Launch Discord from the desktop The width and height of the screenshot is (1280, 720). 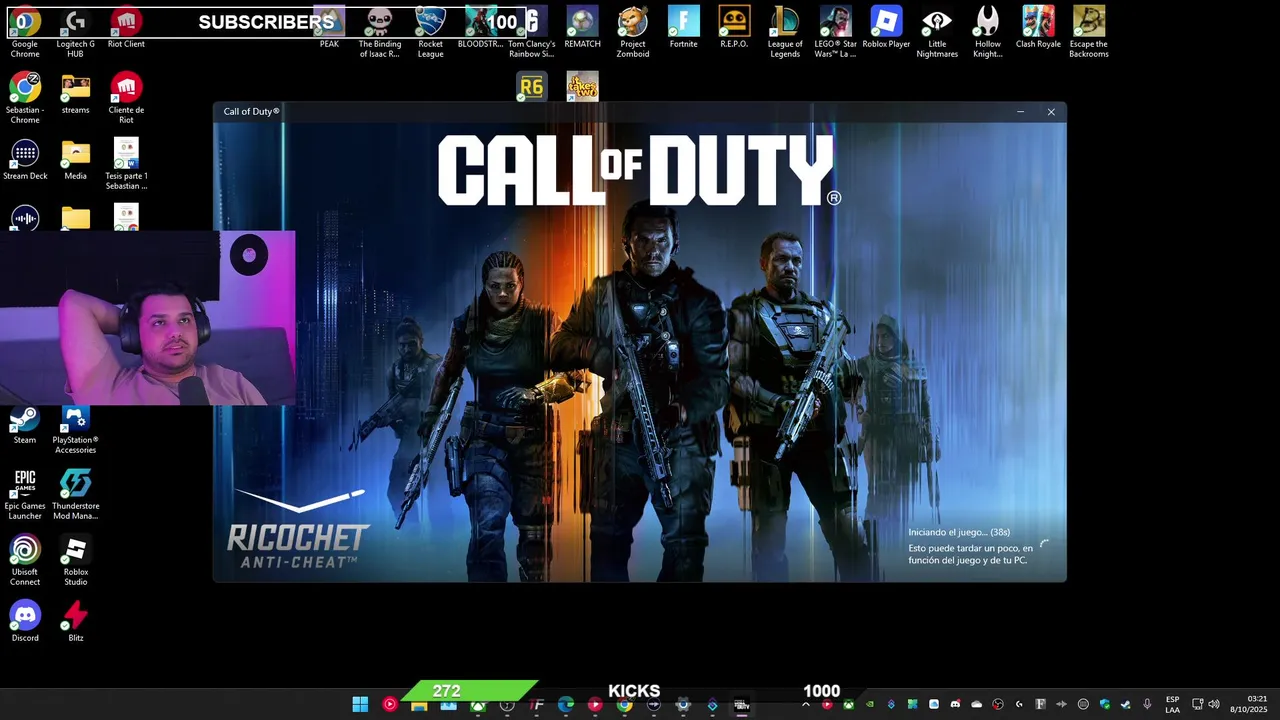click(x=25, y=621)
